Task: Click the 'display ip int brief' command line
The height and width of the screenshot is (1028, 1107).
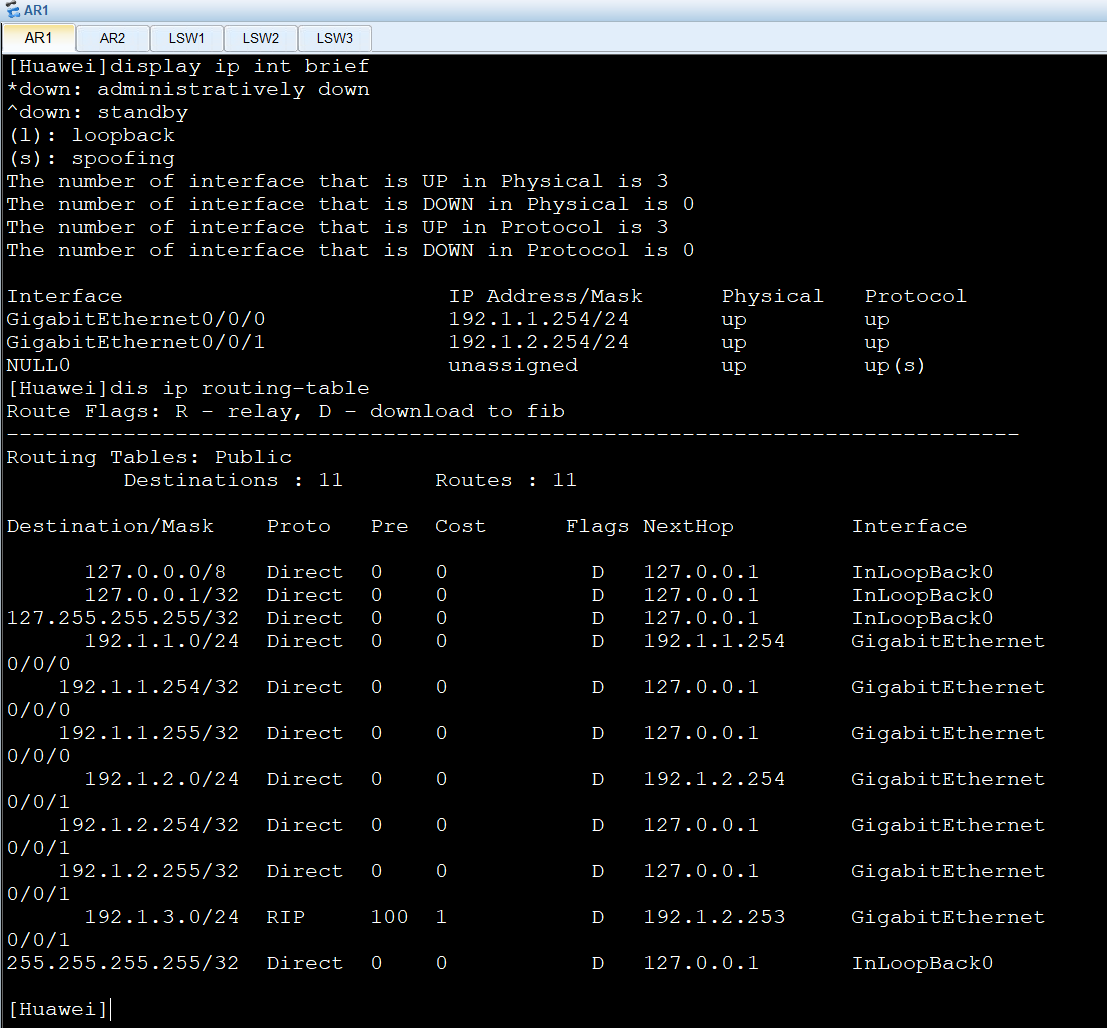Action: pyautogui.click(x=188, y=67)
